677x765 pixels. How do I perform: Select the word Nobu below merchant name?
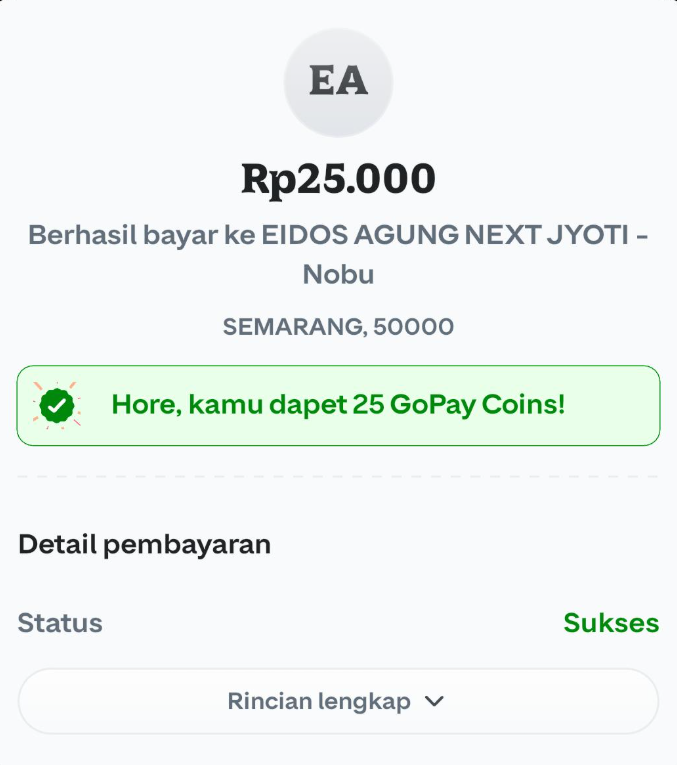[x=338, y=274]
